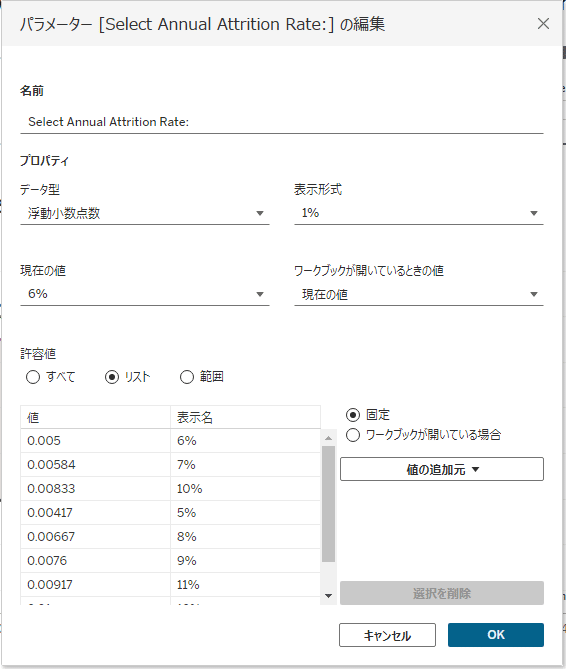Open the データ型 dropdown showing 浮動小数点数
The height and width of the screenshot is (669, 566).
tap(145, 213)
